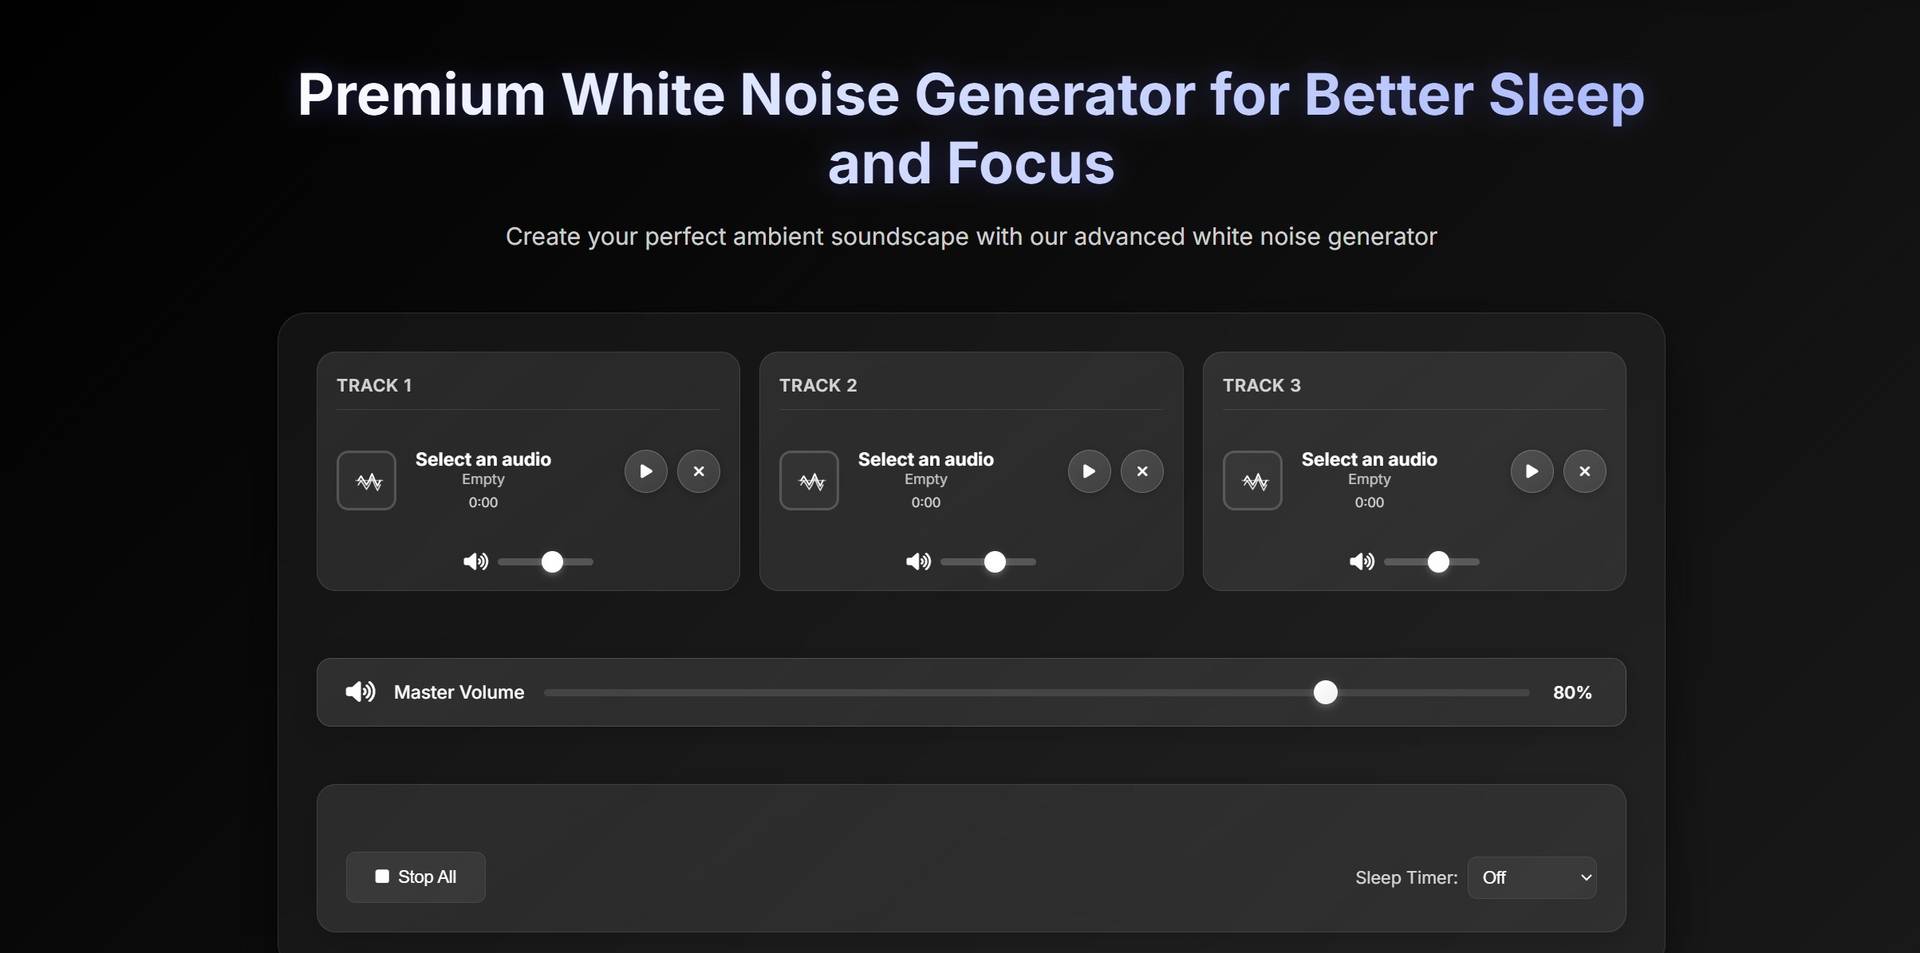Click the Master Volume speaker icon
The width and height of the screenshot is (1920, 953).
pyautogui.click(x=360, y=691)
